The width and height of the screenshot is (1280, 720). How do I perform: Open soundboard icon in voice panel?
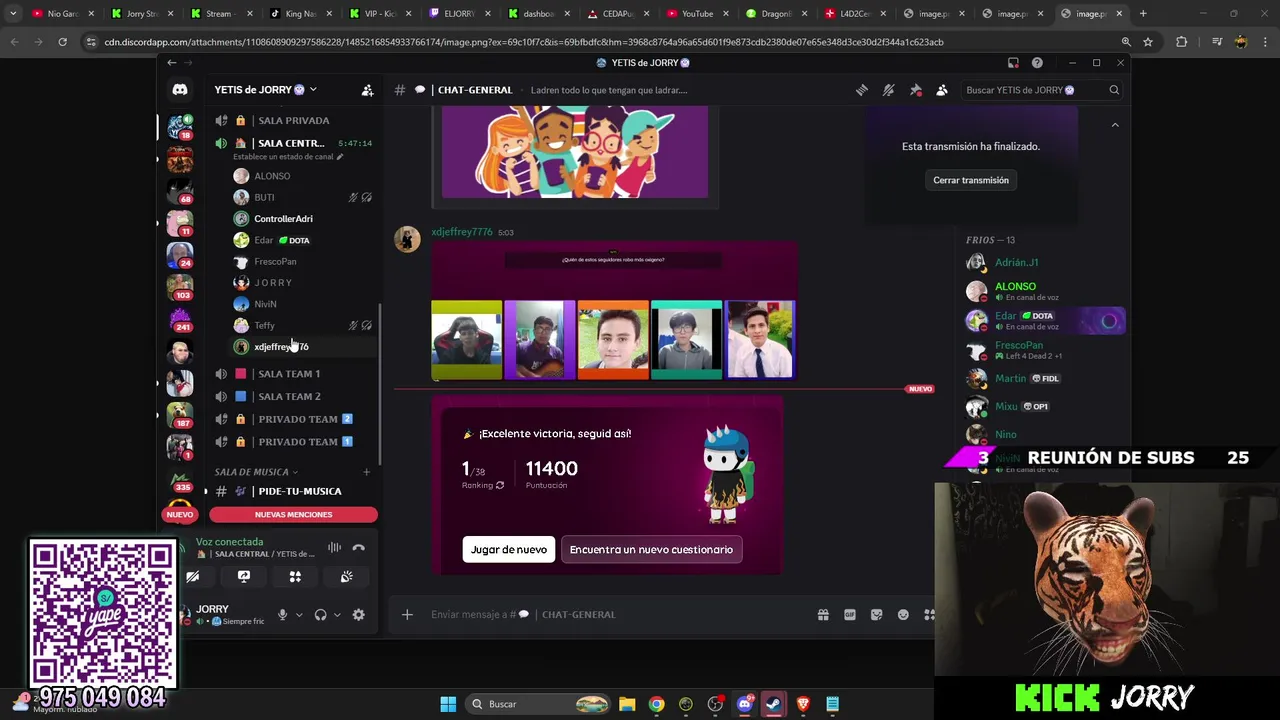346,577
